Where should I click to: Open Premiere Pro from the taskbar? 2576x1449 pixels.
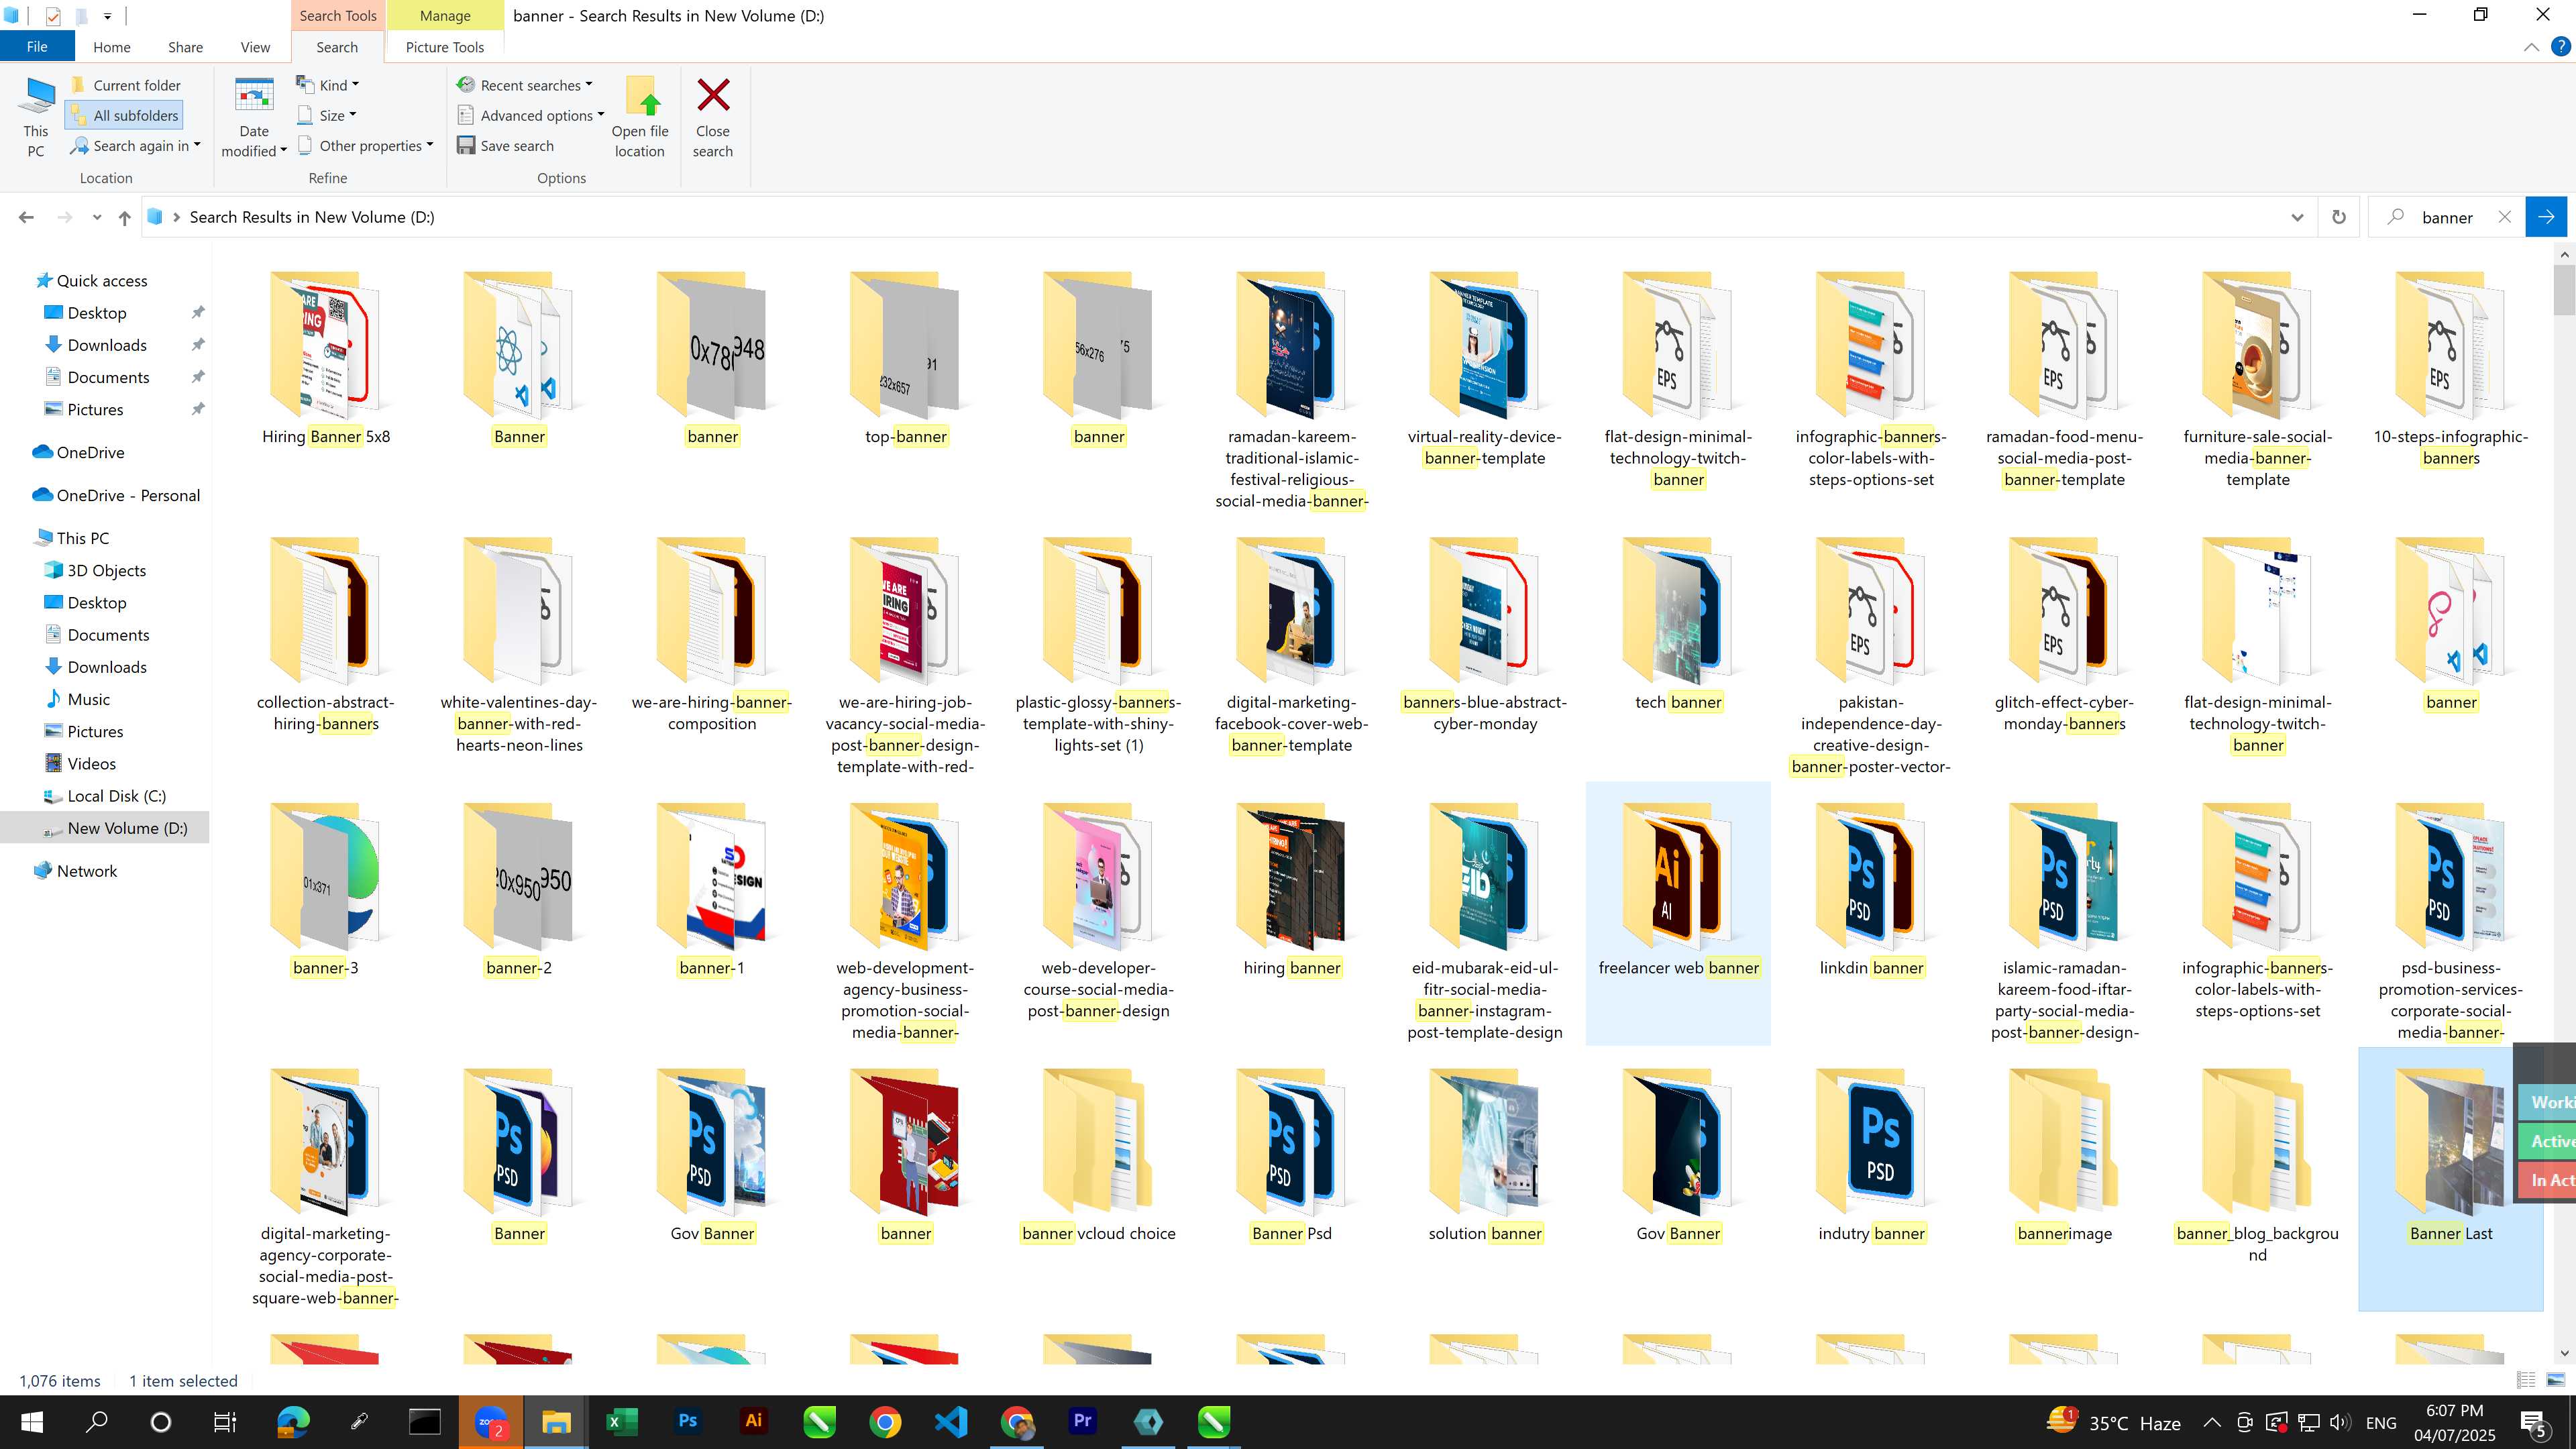tap(1082, 1422)
